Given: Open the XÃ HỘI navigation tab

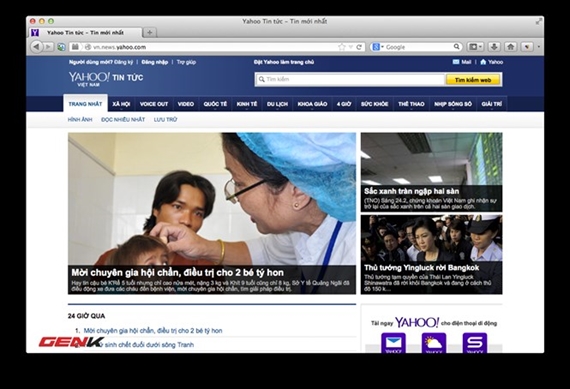Looking at the screenshot, I should 121,104.
